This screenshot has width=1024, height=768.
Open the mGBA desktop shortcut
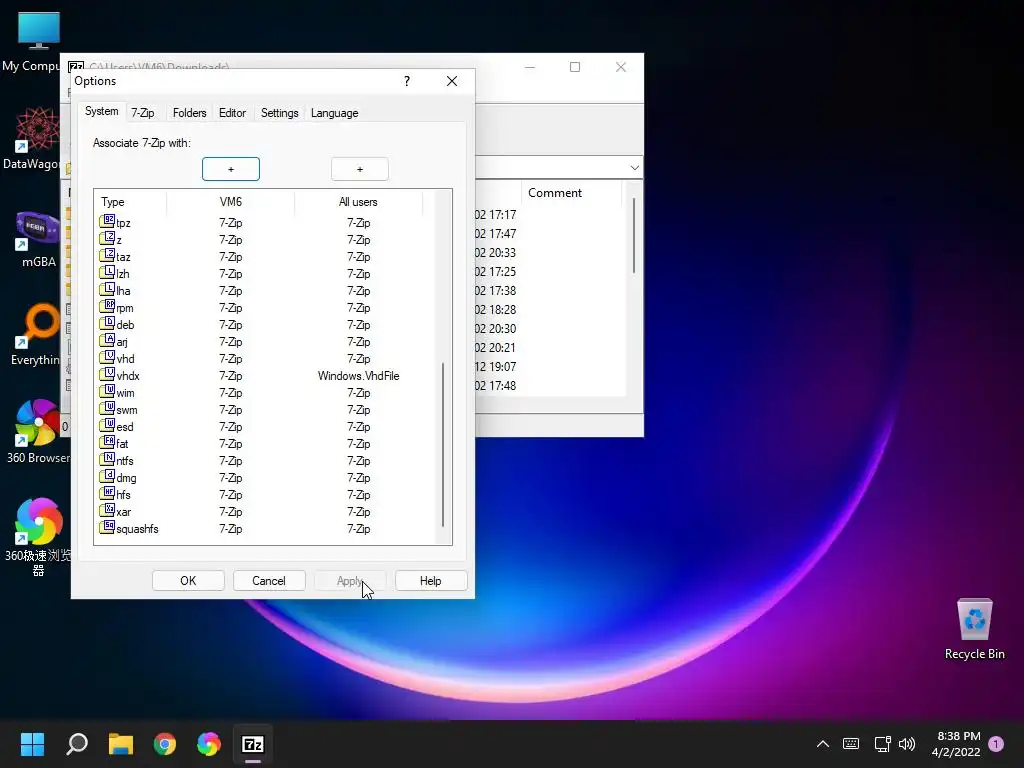click(38, 239)
